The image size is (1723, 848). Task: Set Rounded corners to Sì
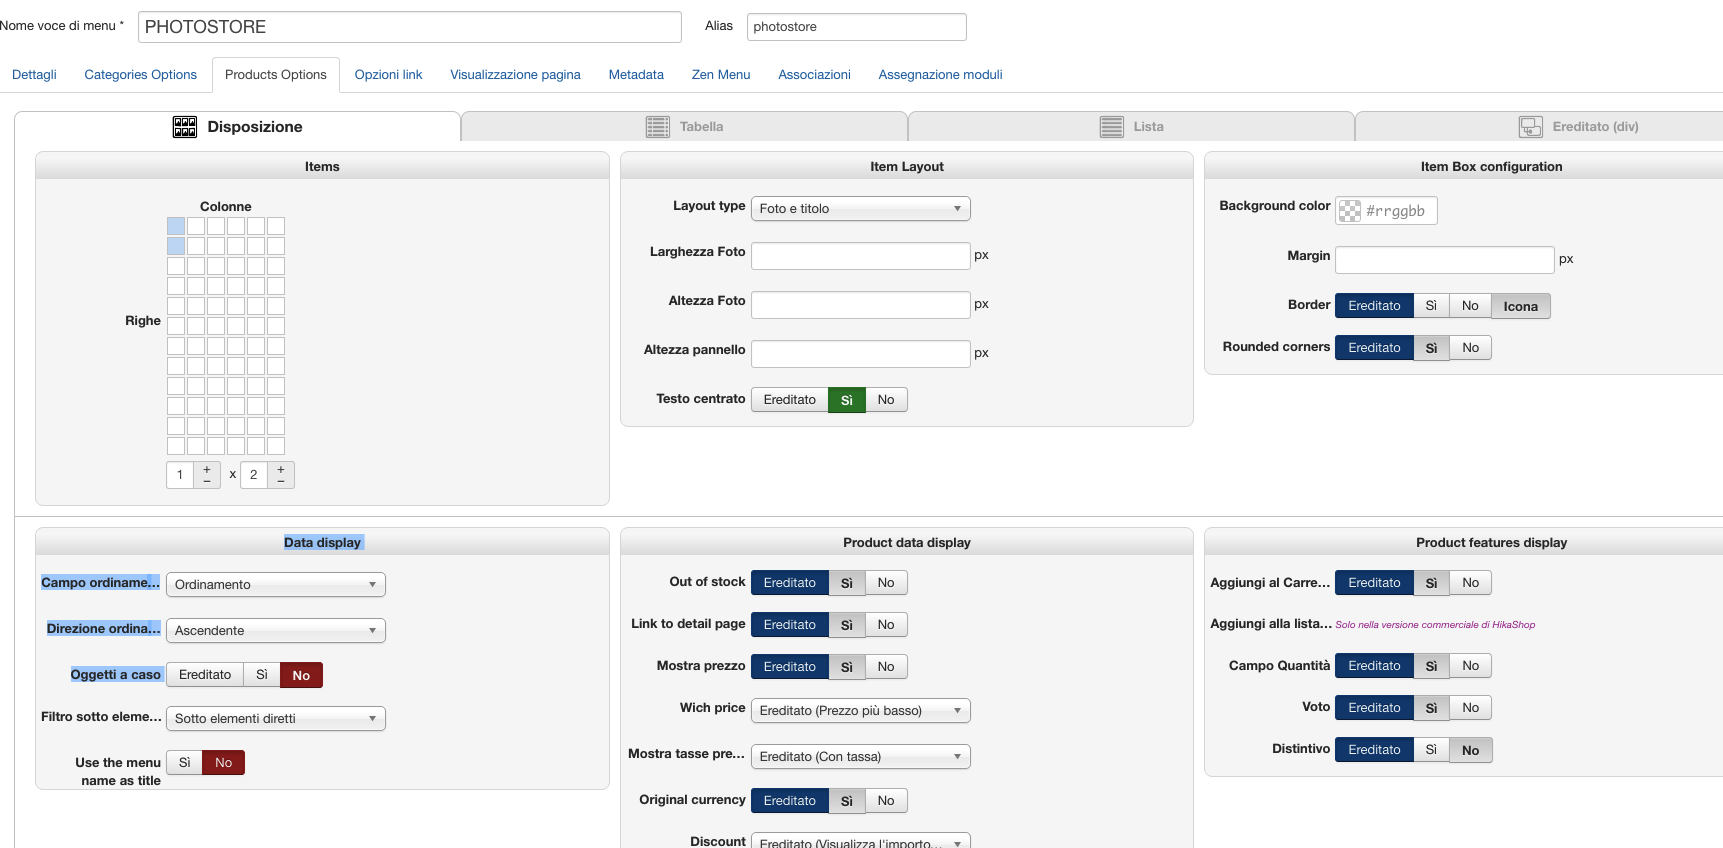point(1431,348)
